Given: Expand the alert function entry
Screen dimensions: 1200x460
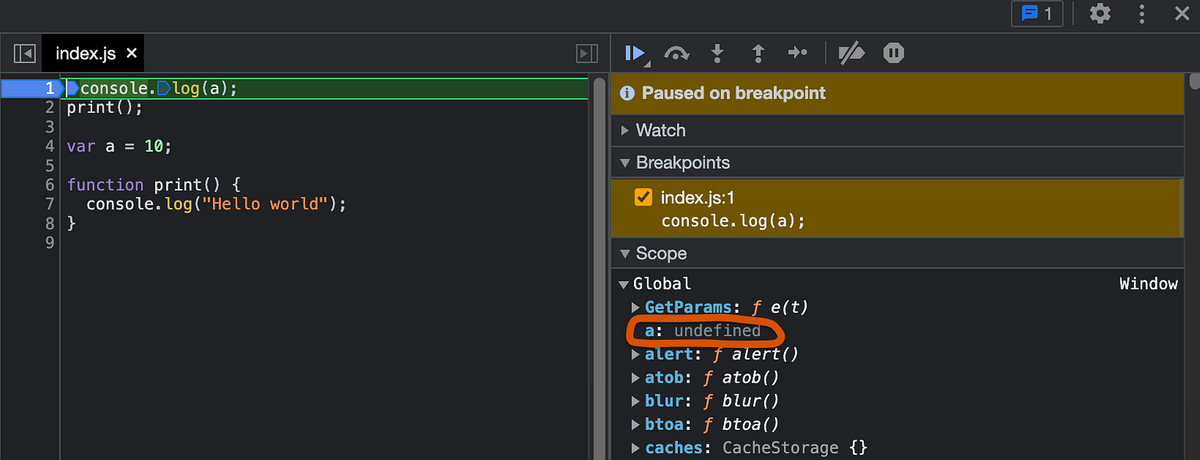Looking at the screenshot, I should click(x=636, y=354).
